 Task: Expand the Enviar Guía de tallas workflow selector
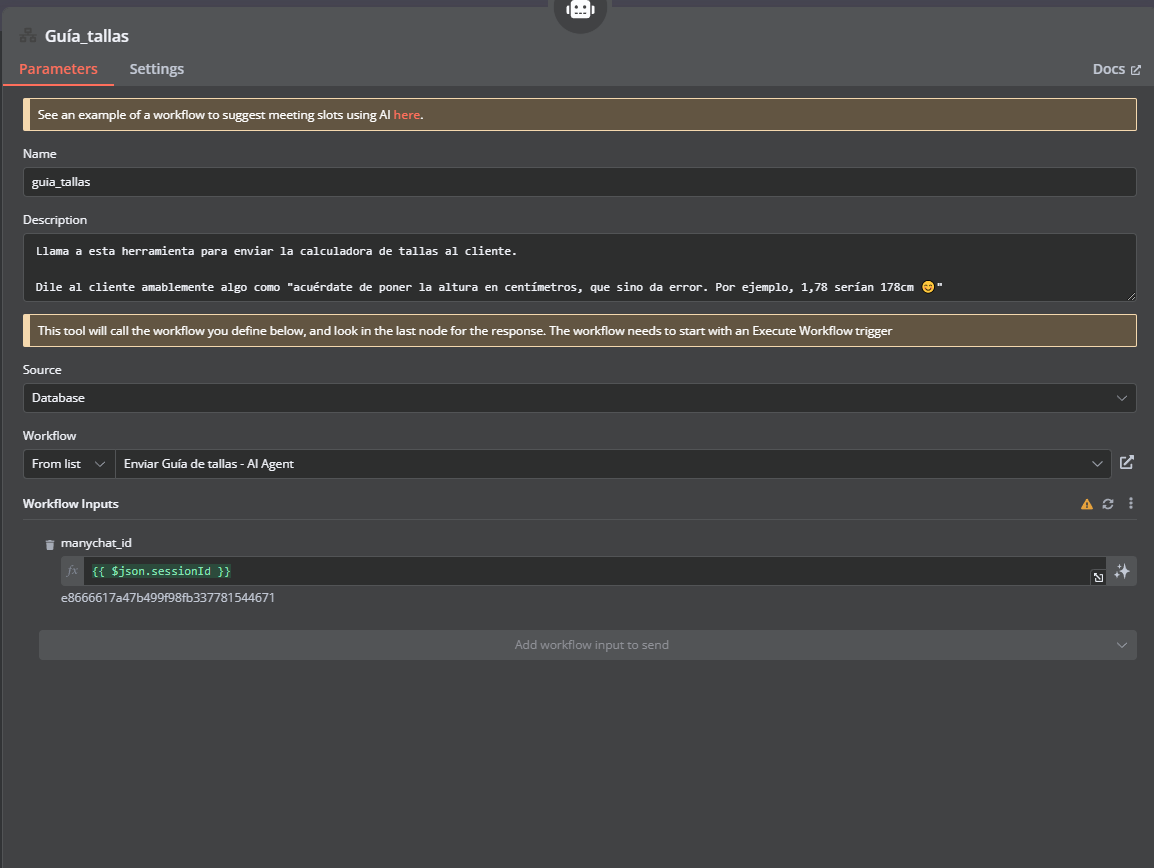tap(612, 464)
